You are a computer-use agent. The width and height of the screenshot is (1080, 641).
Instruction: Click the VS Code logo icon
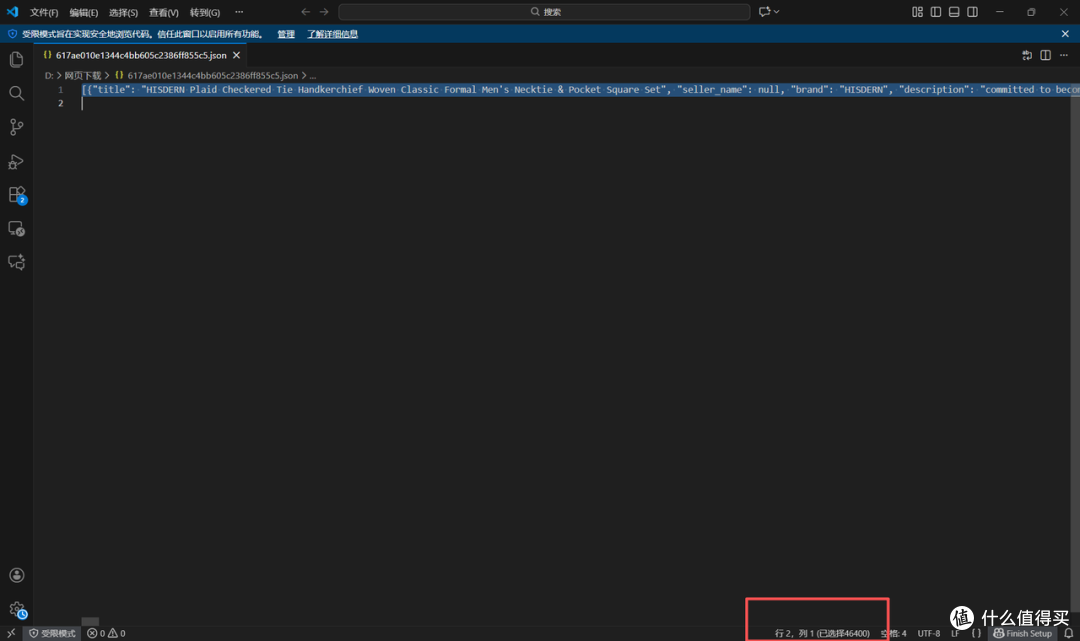pos(12,12)
